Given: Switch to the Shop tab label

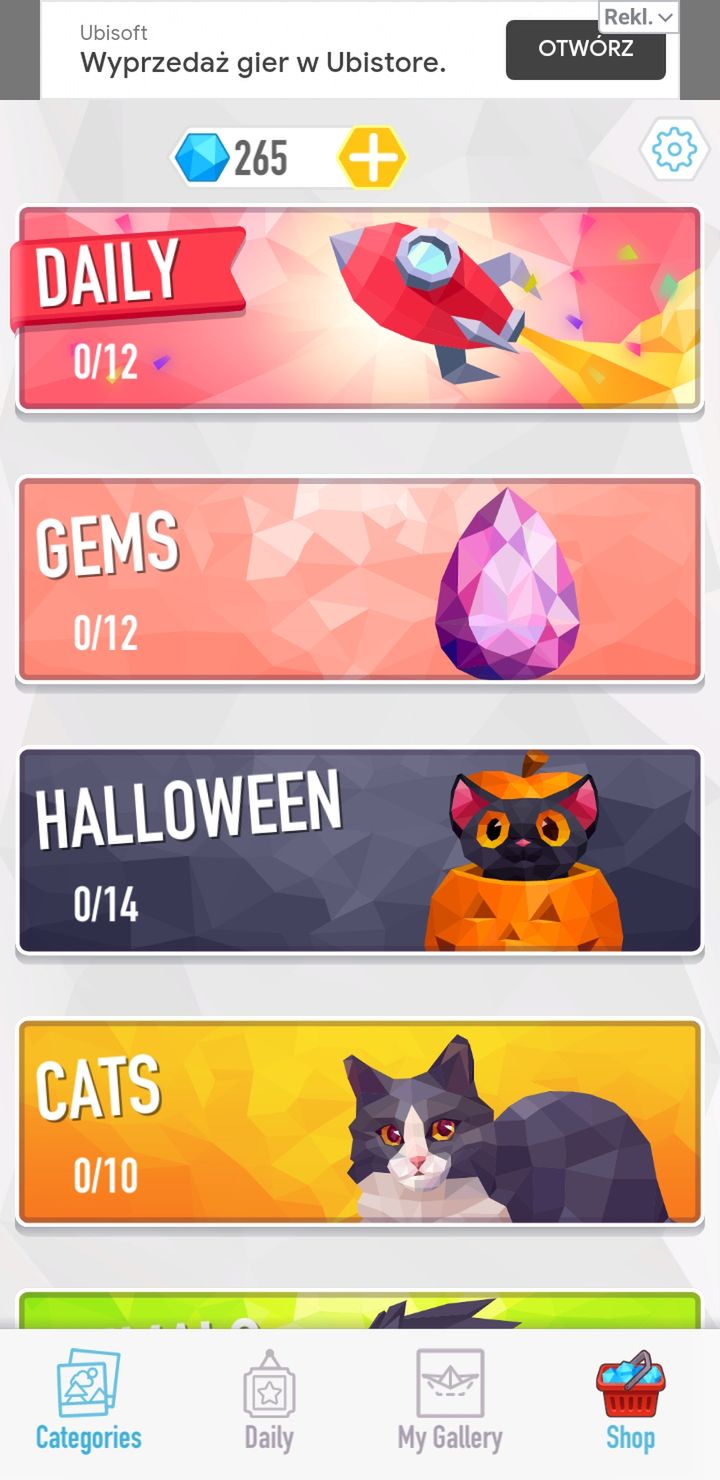Looking at the screenshot, I should [630, 1438].
